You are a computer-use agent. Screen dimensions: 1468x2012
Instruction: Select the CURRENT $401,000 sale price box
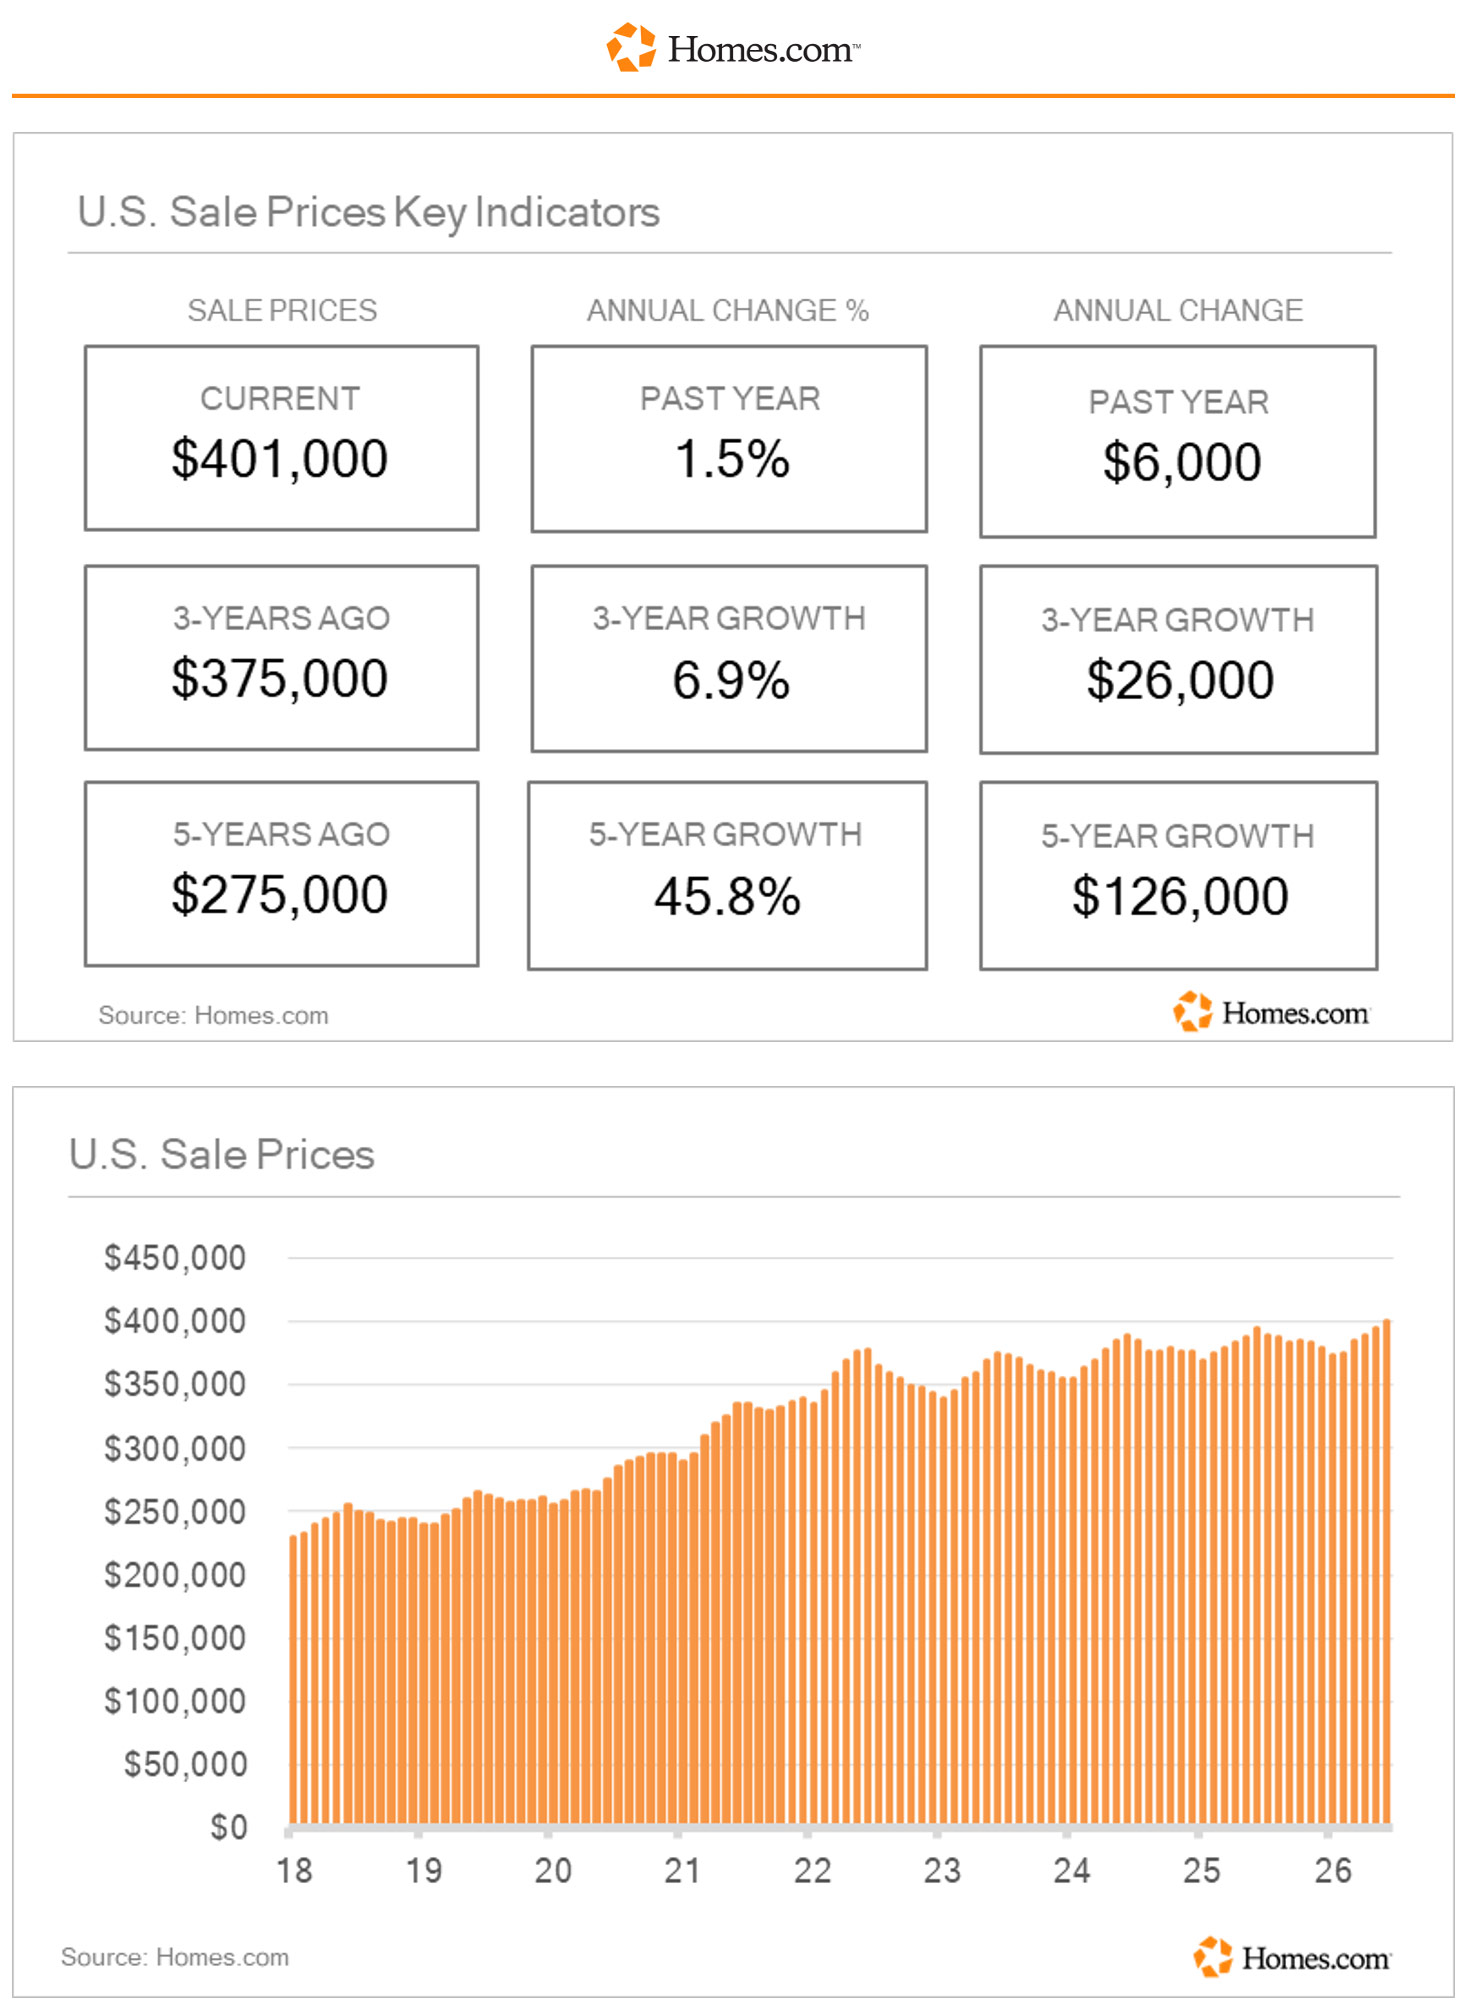pos(282,438)
